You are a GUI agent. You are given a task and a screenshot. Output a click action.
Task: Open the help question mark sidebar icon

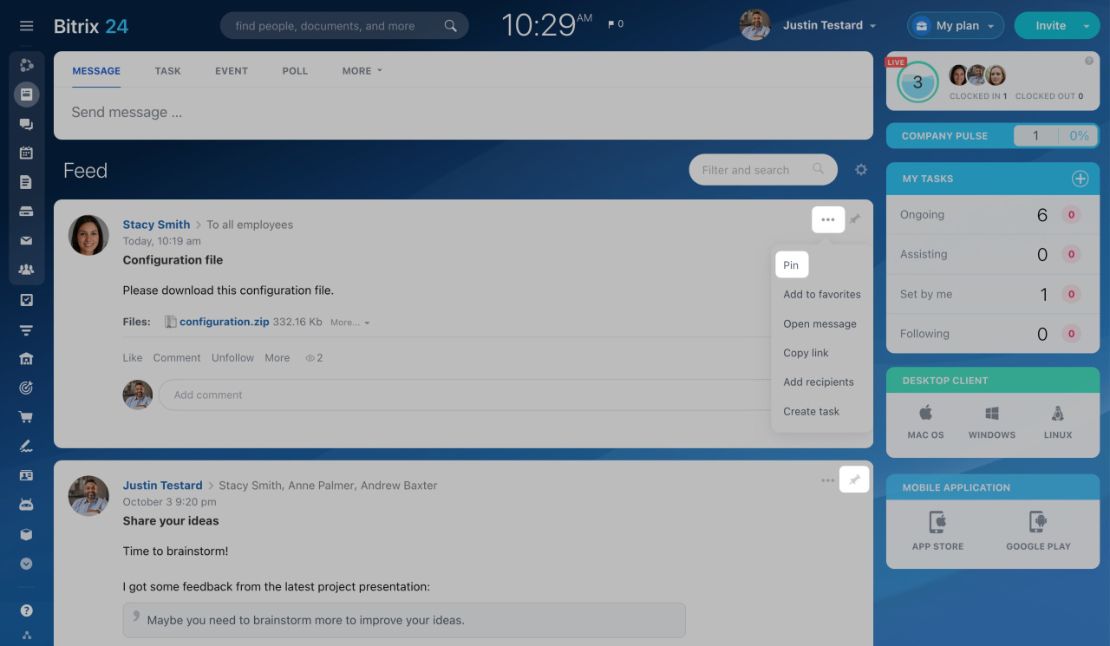[26, 611]
